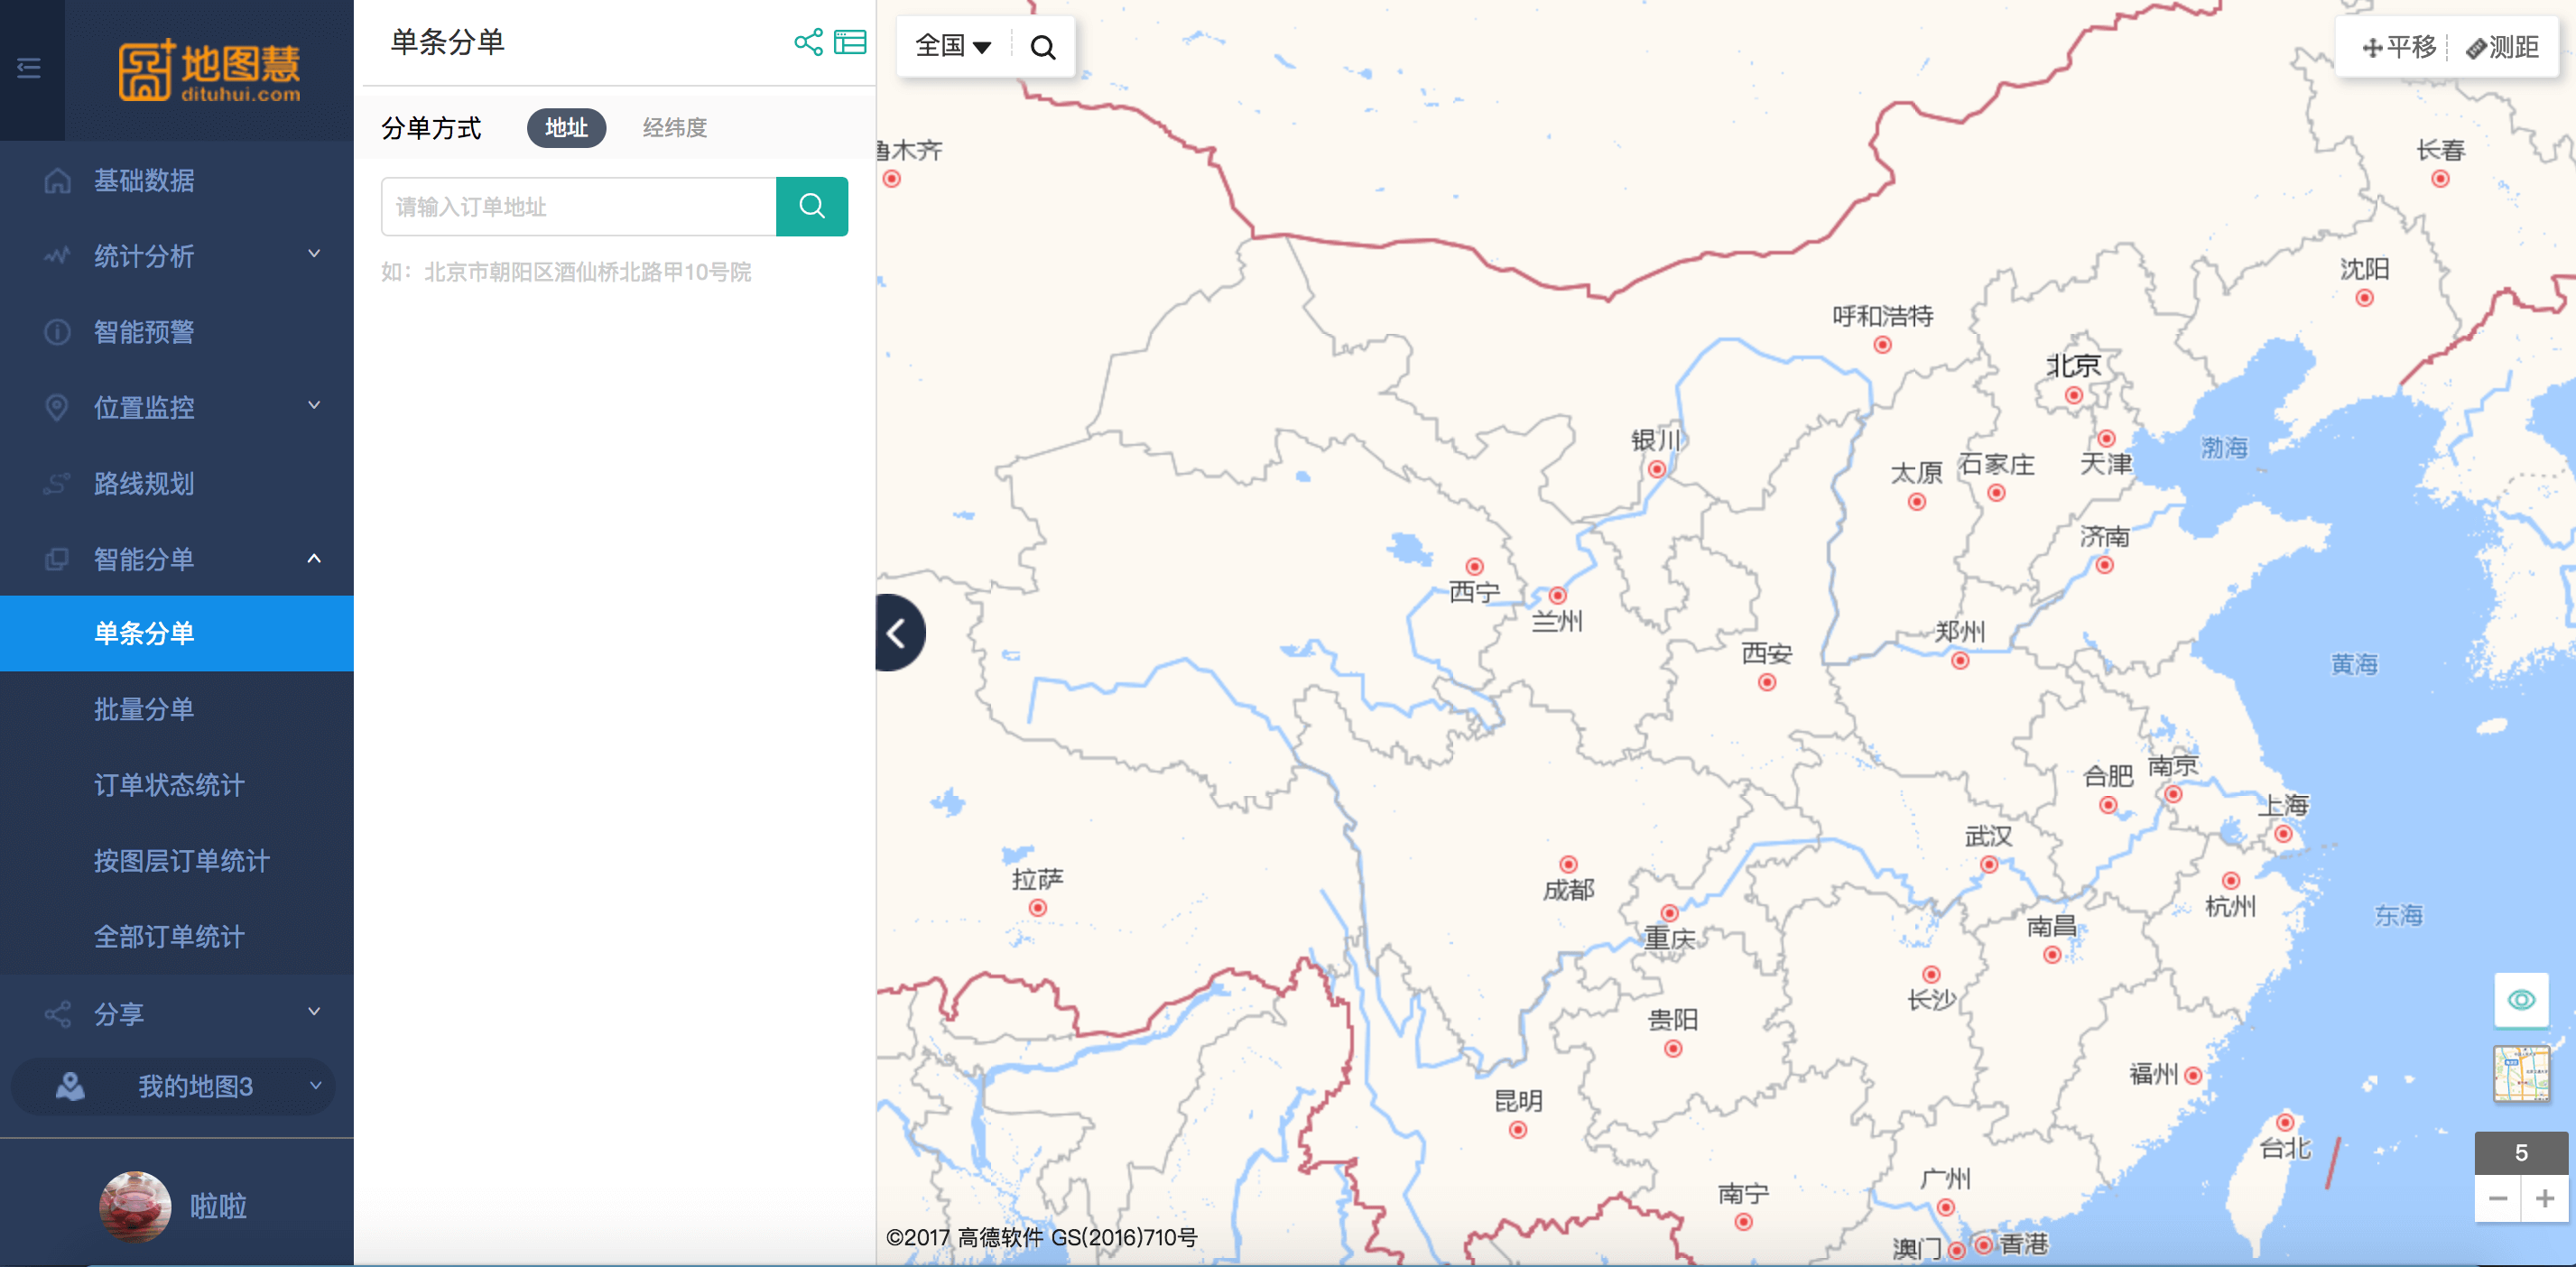Expand the 统计分析 menu chevron
Screen dimensions: 2576x1267
click(314, 254)
